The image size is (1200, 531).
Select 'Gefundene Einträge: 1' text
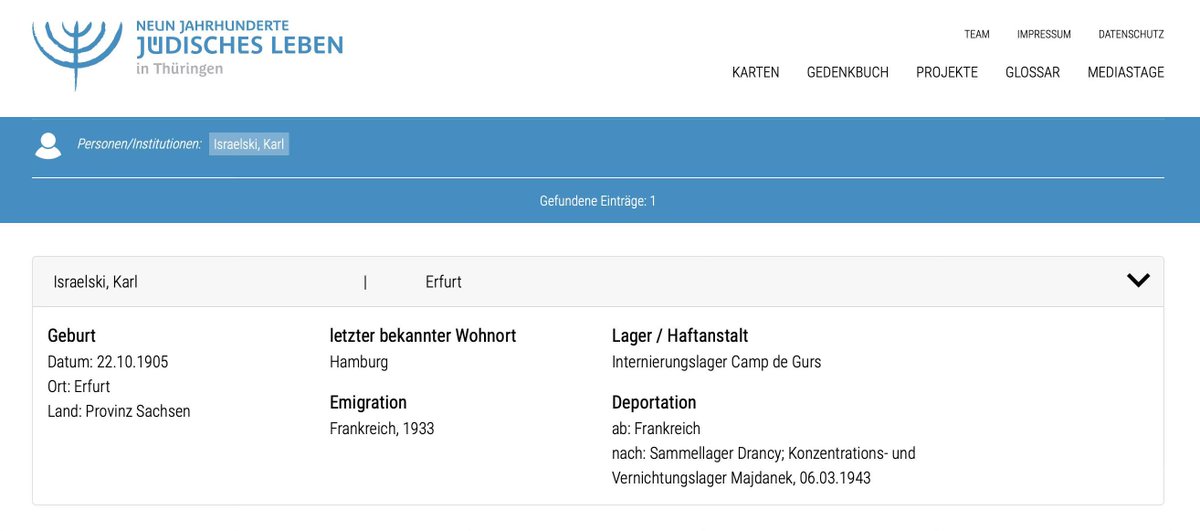tap(598, 201)
